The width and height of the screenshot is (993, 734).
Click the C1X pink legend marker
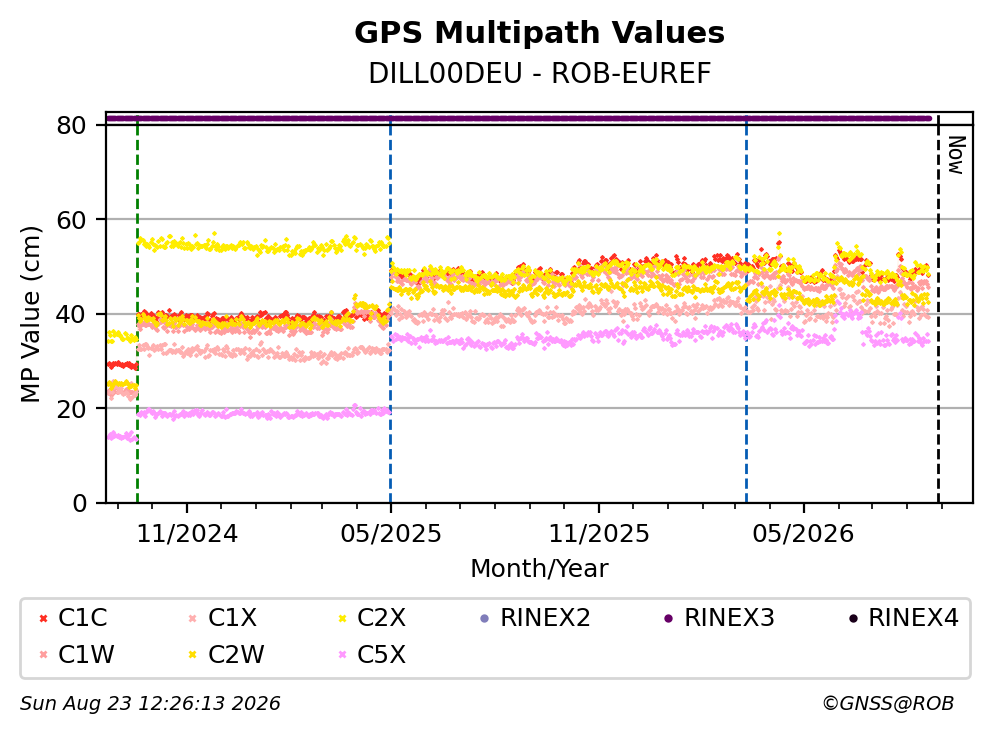click(193, 618)
